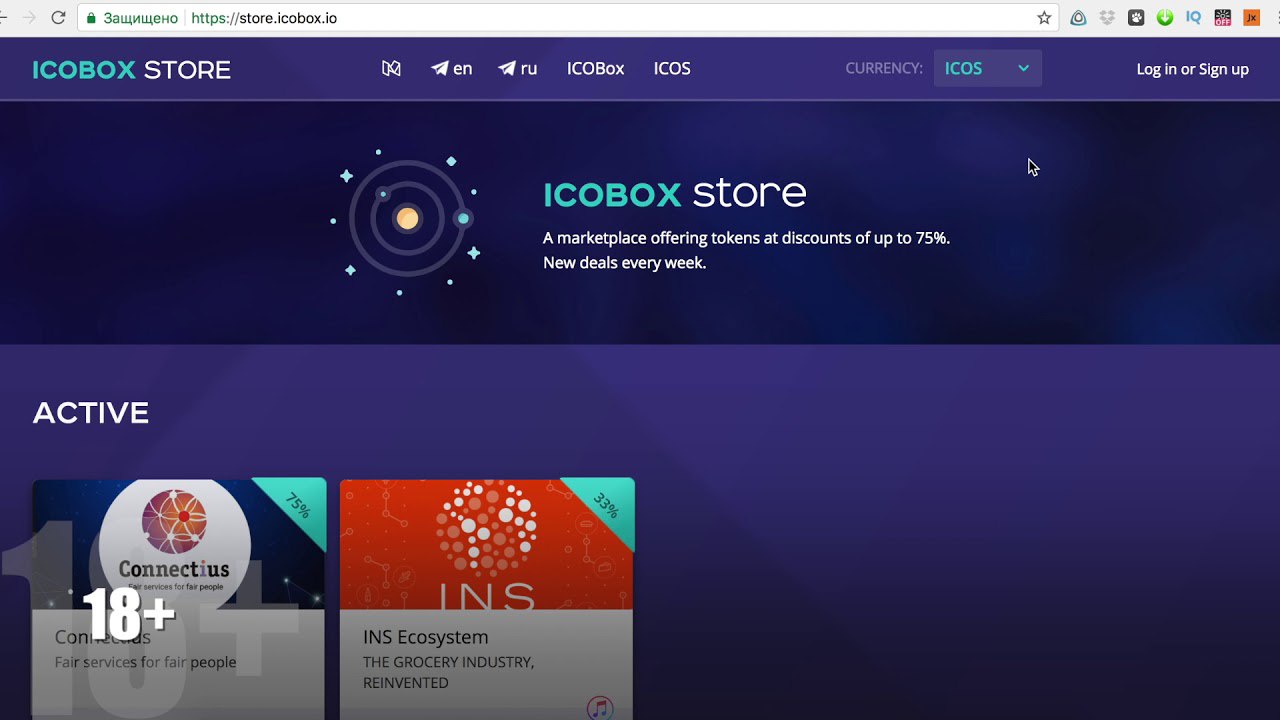Click the INS Ecosystem title text

point(426,637)
